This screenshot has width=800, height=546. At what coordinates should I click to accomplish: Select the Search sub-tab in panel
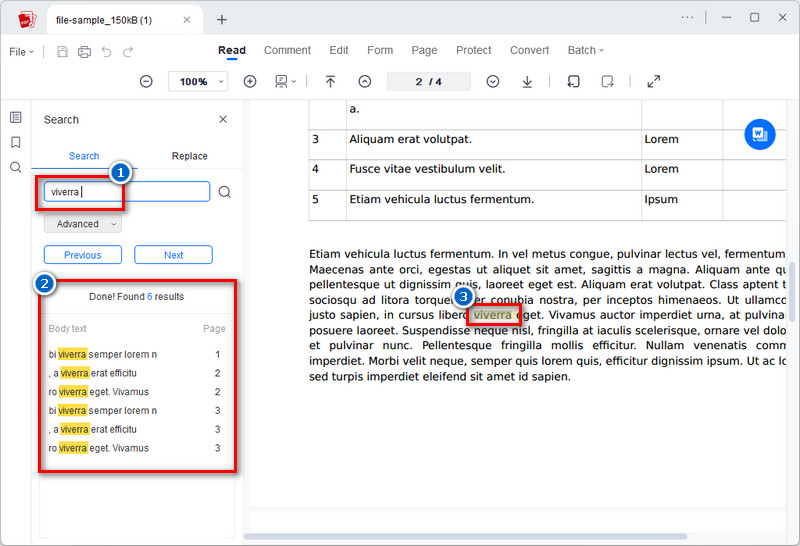[x=84, y=156]
